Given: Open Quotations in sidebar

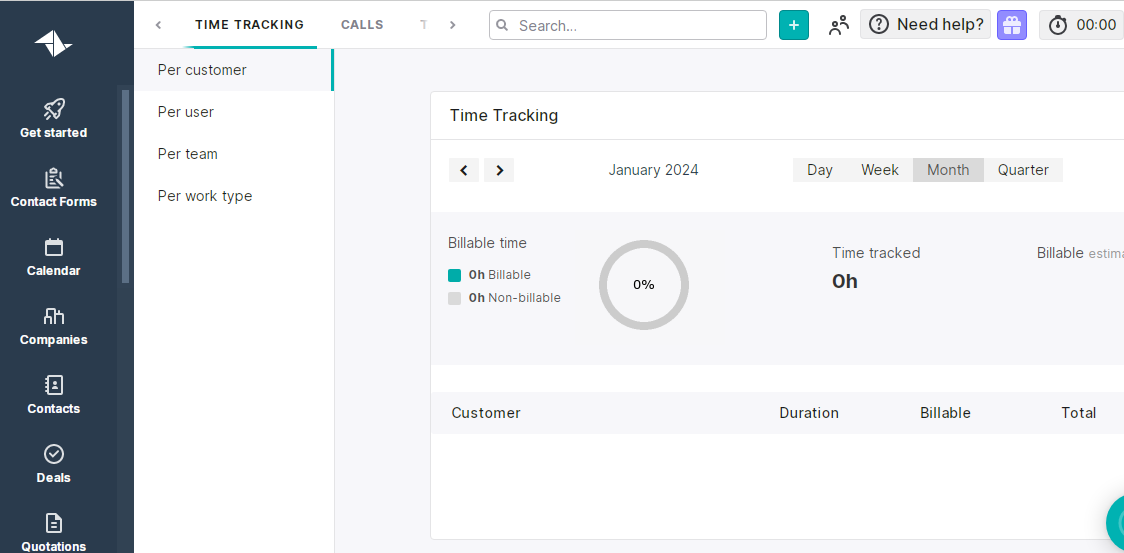Looking at the screenshot, I should coord(54,533).
